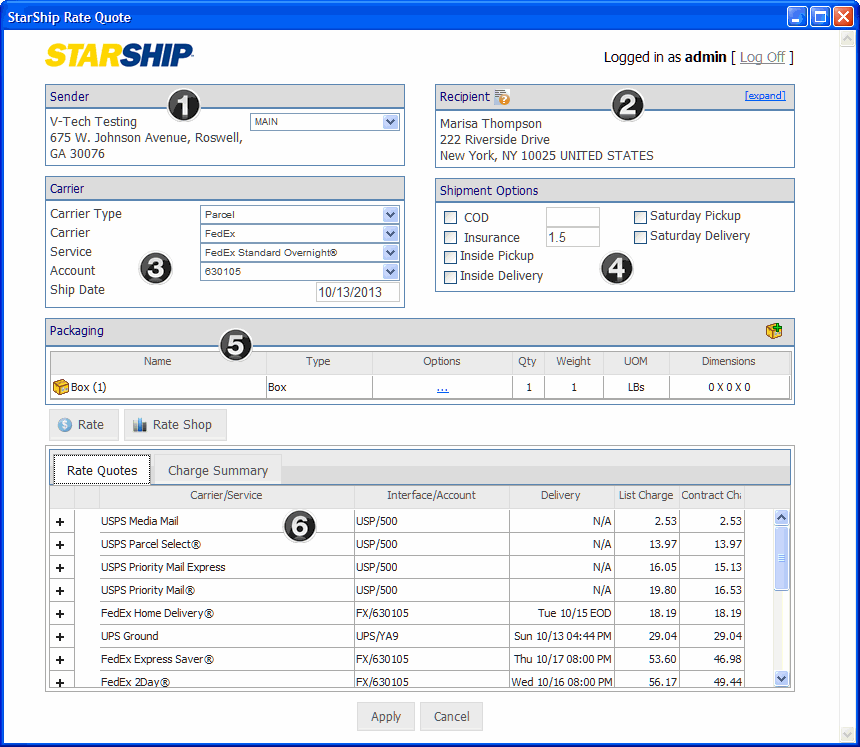Click the COD amount field
Viewport: 860px width, 747px height.
click(573, 217)
